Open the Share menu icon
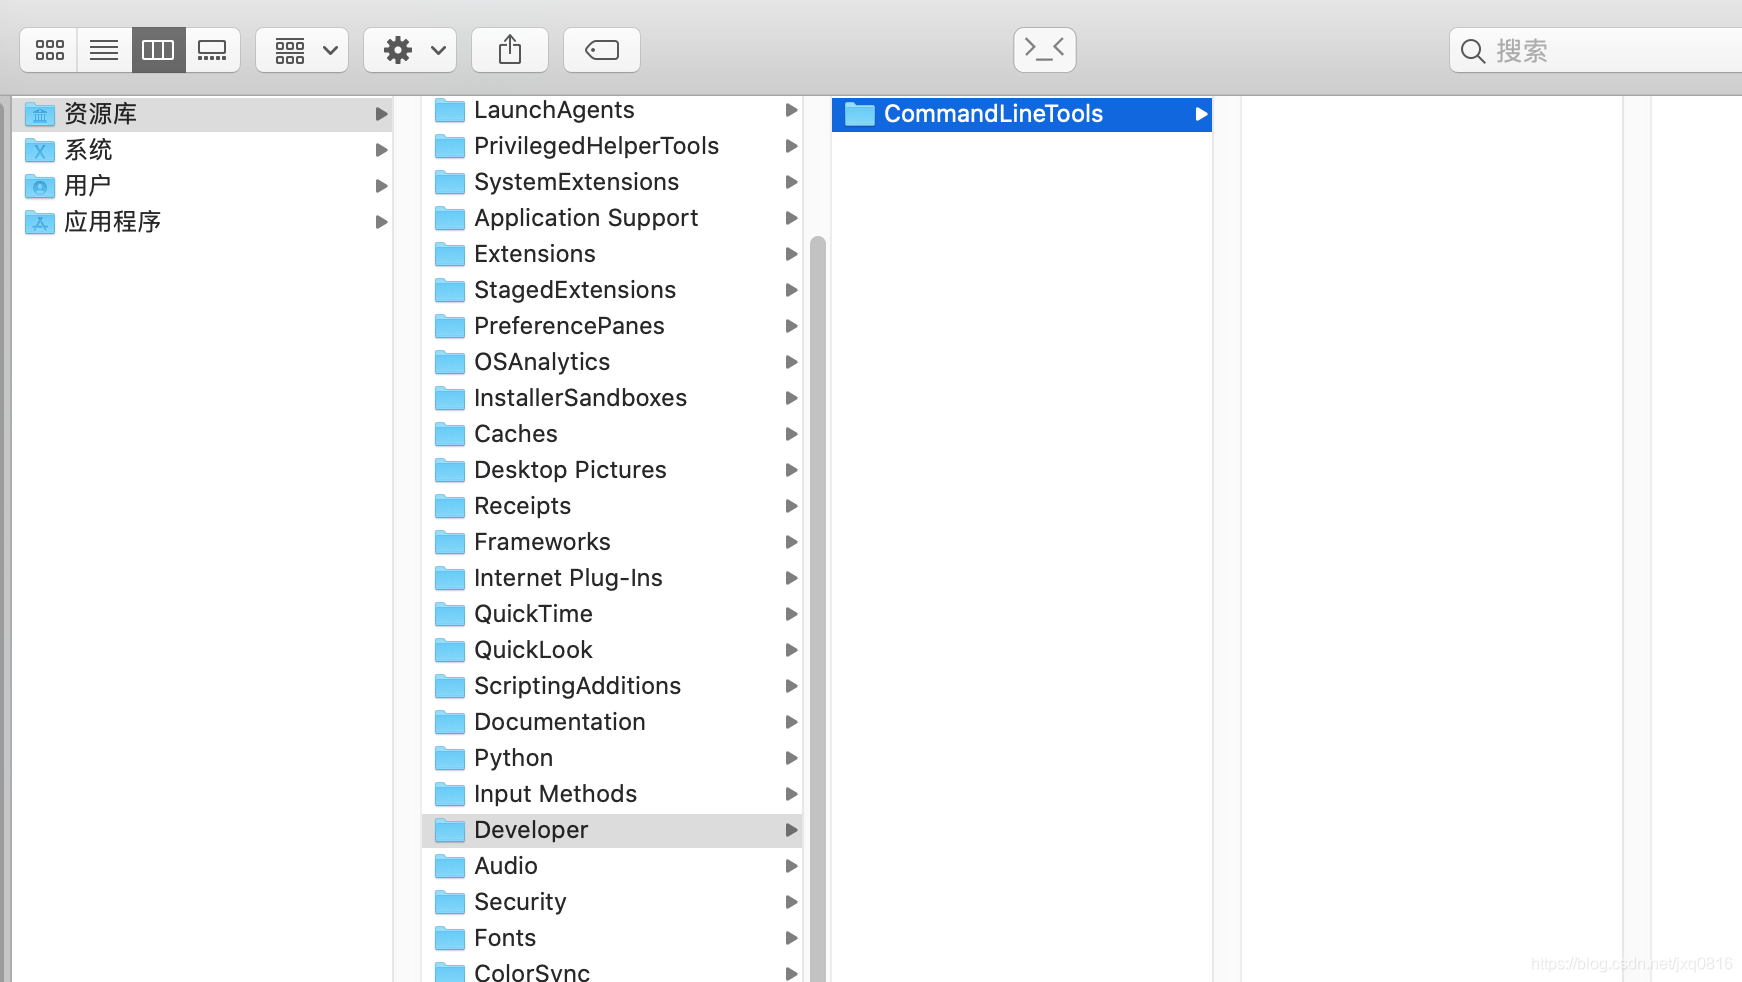This screenshot has width=1742, height=982. coord(510,49)
